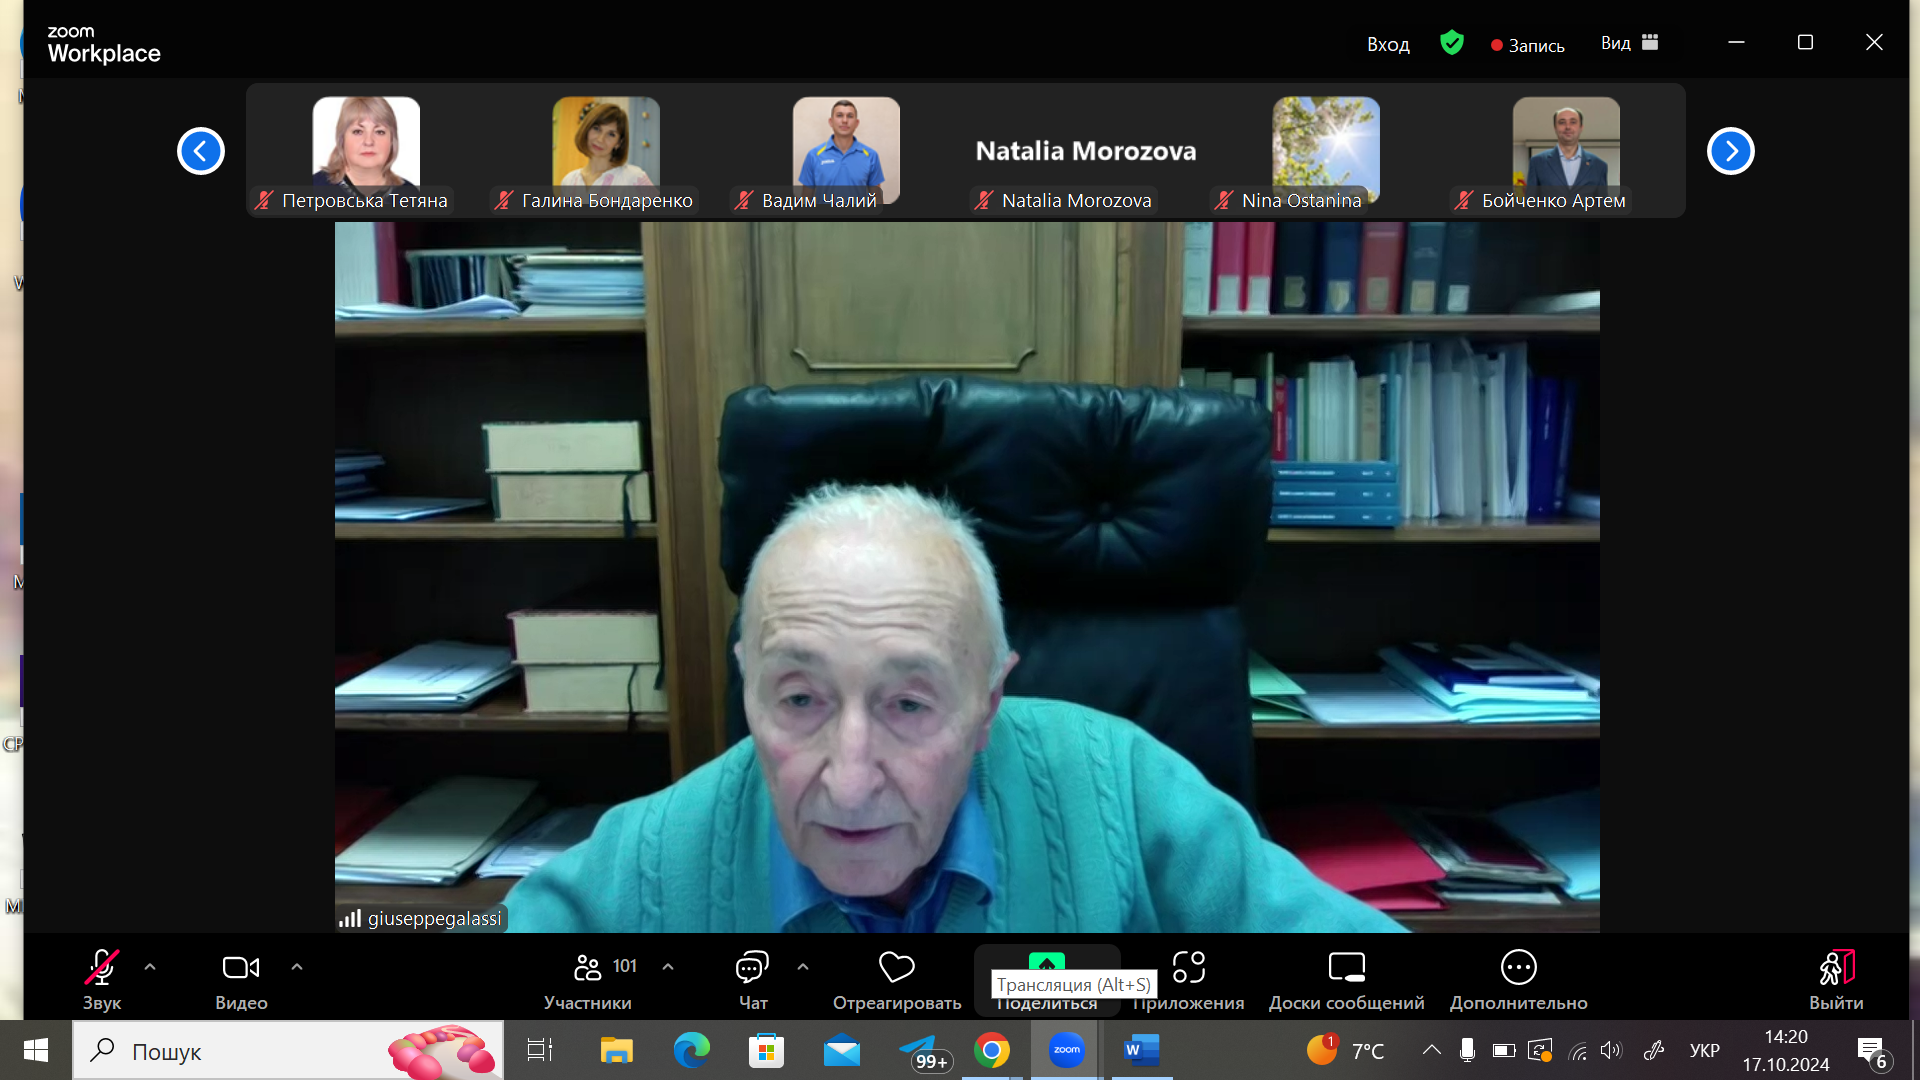Click the Share screen (Поделиться) button
Viewport: 1920px width, 1080px height.
point(1046,962)
